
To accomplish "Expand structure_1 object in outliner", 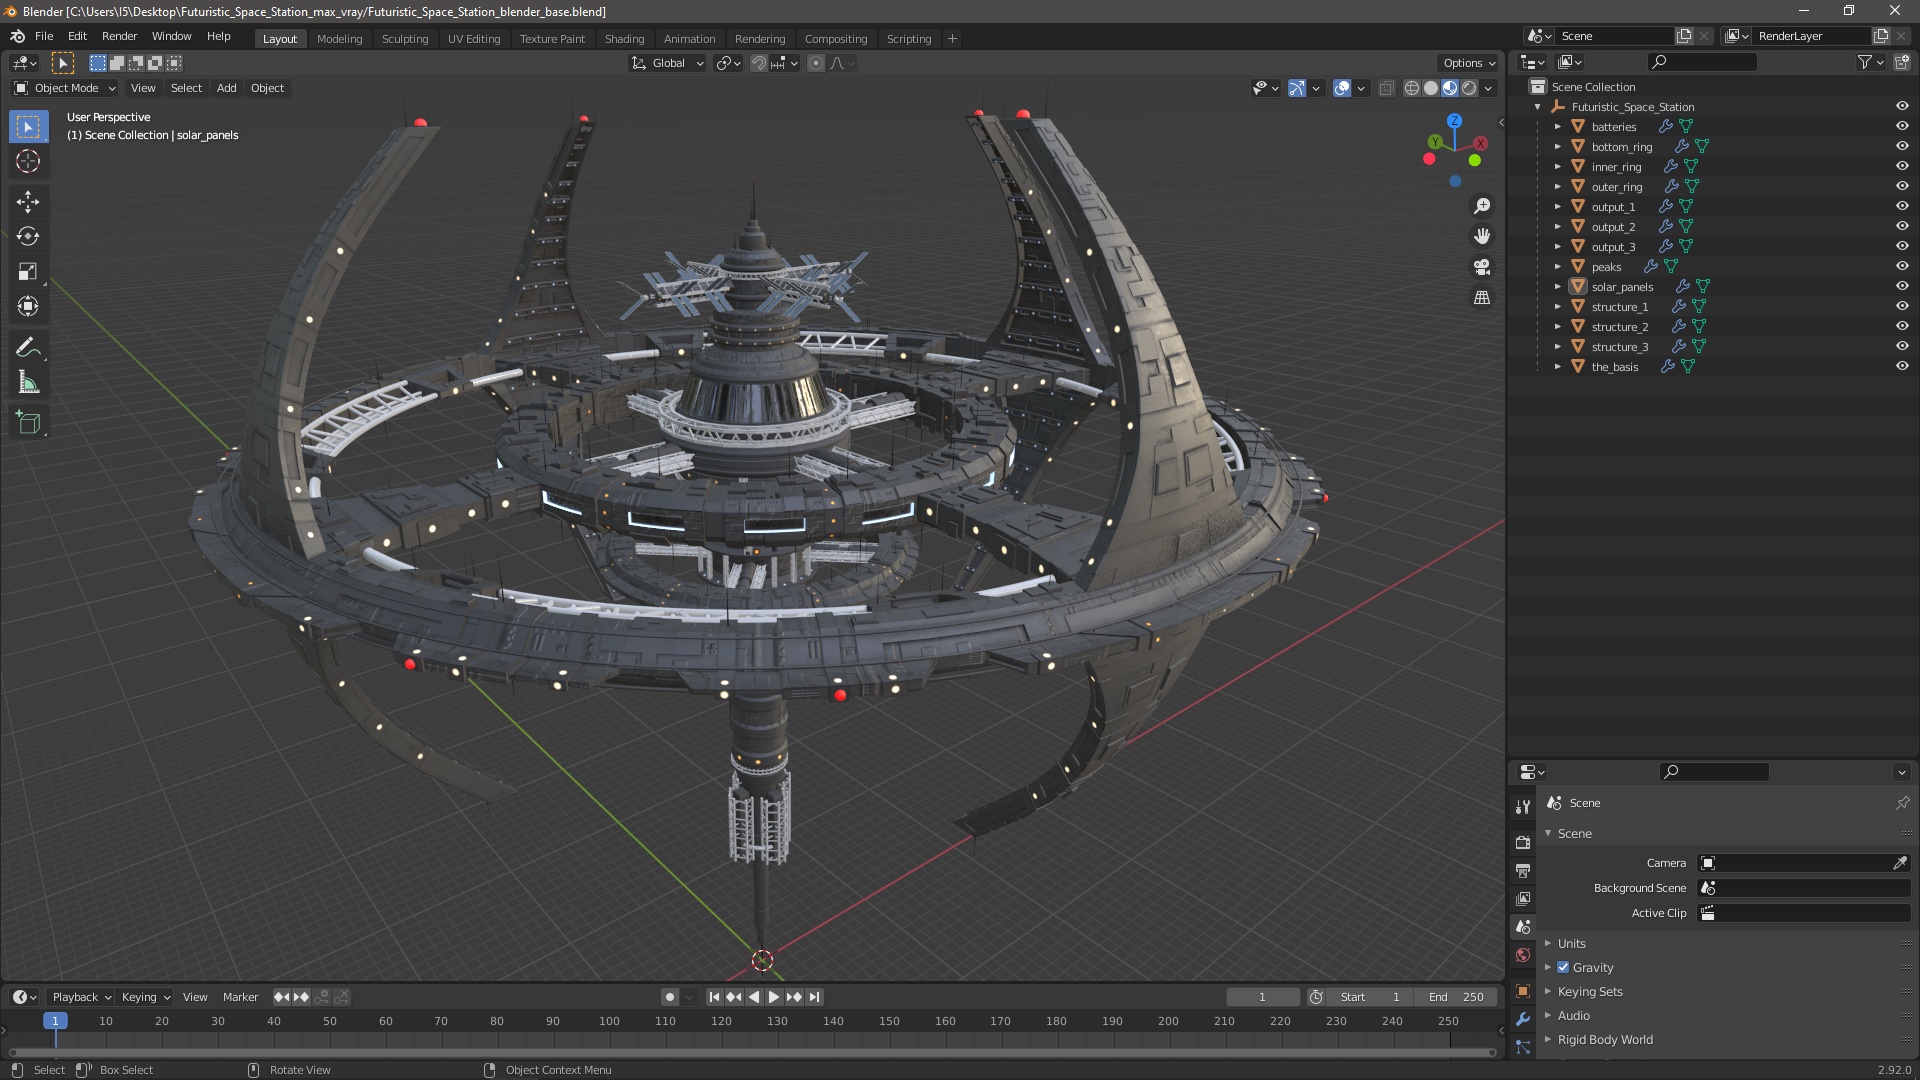I will coord(1557,307).
